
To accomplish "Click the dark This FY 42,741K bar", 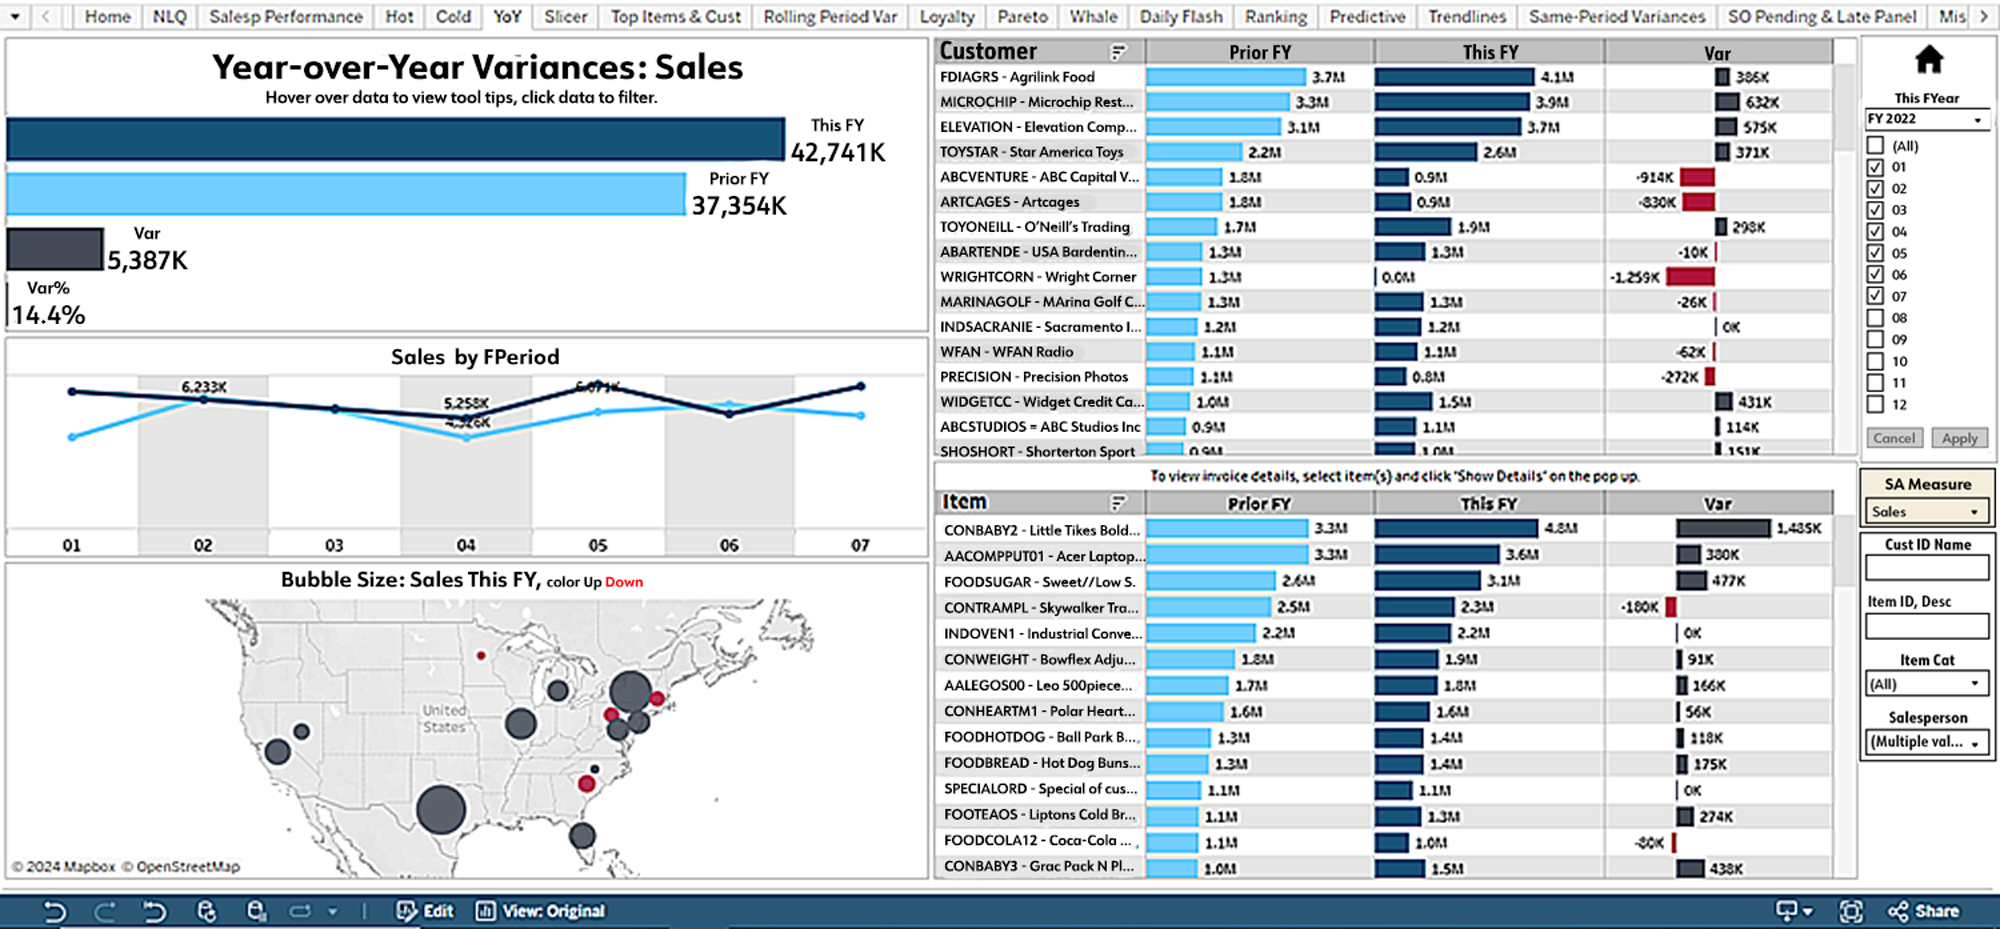I will click(396, 139).
